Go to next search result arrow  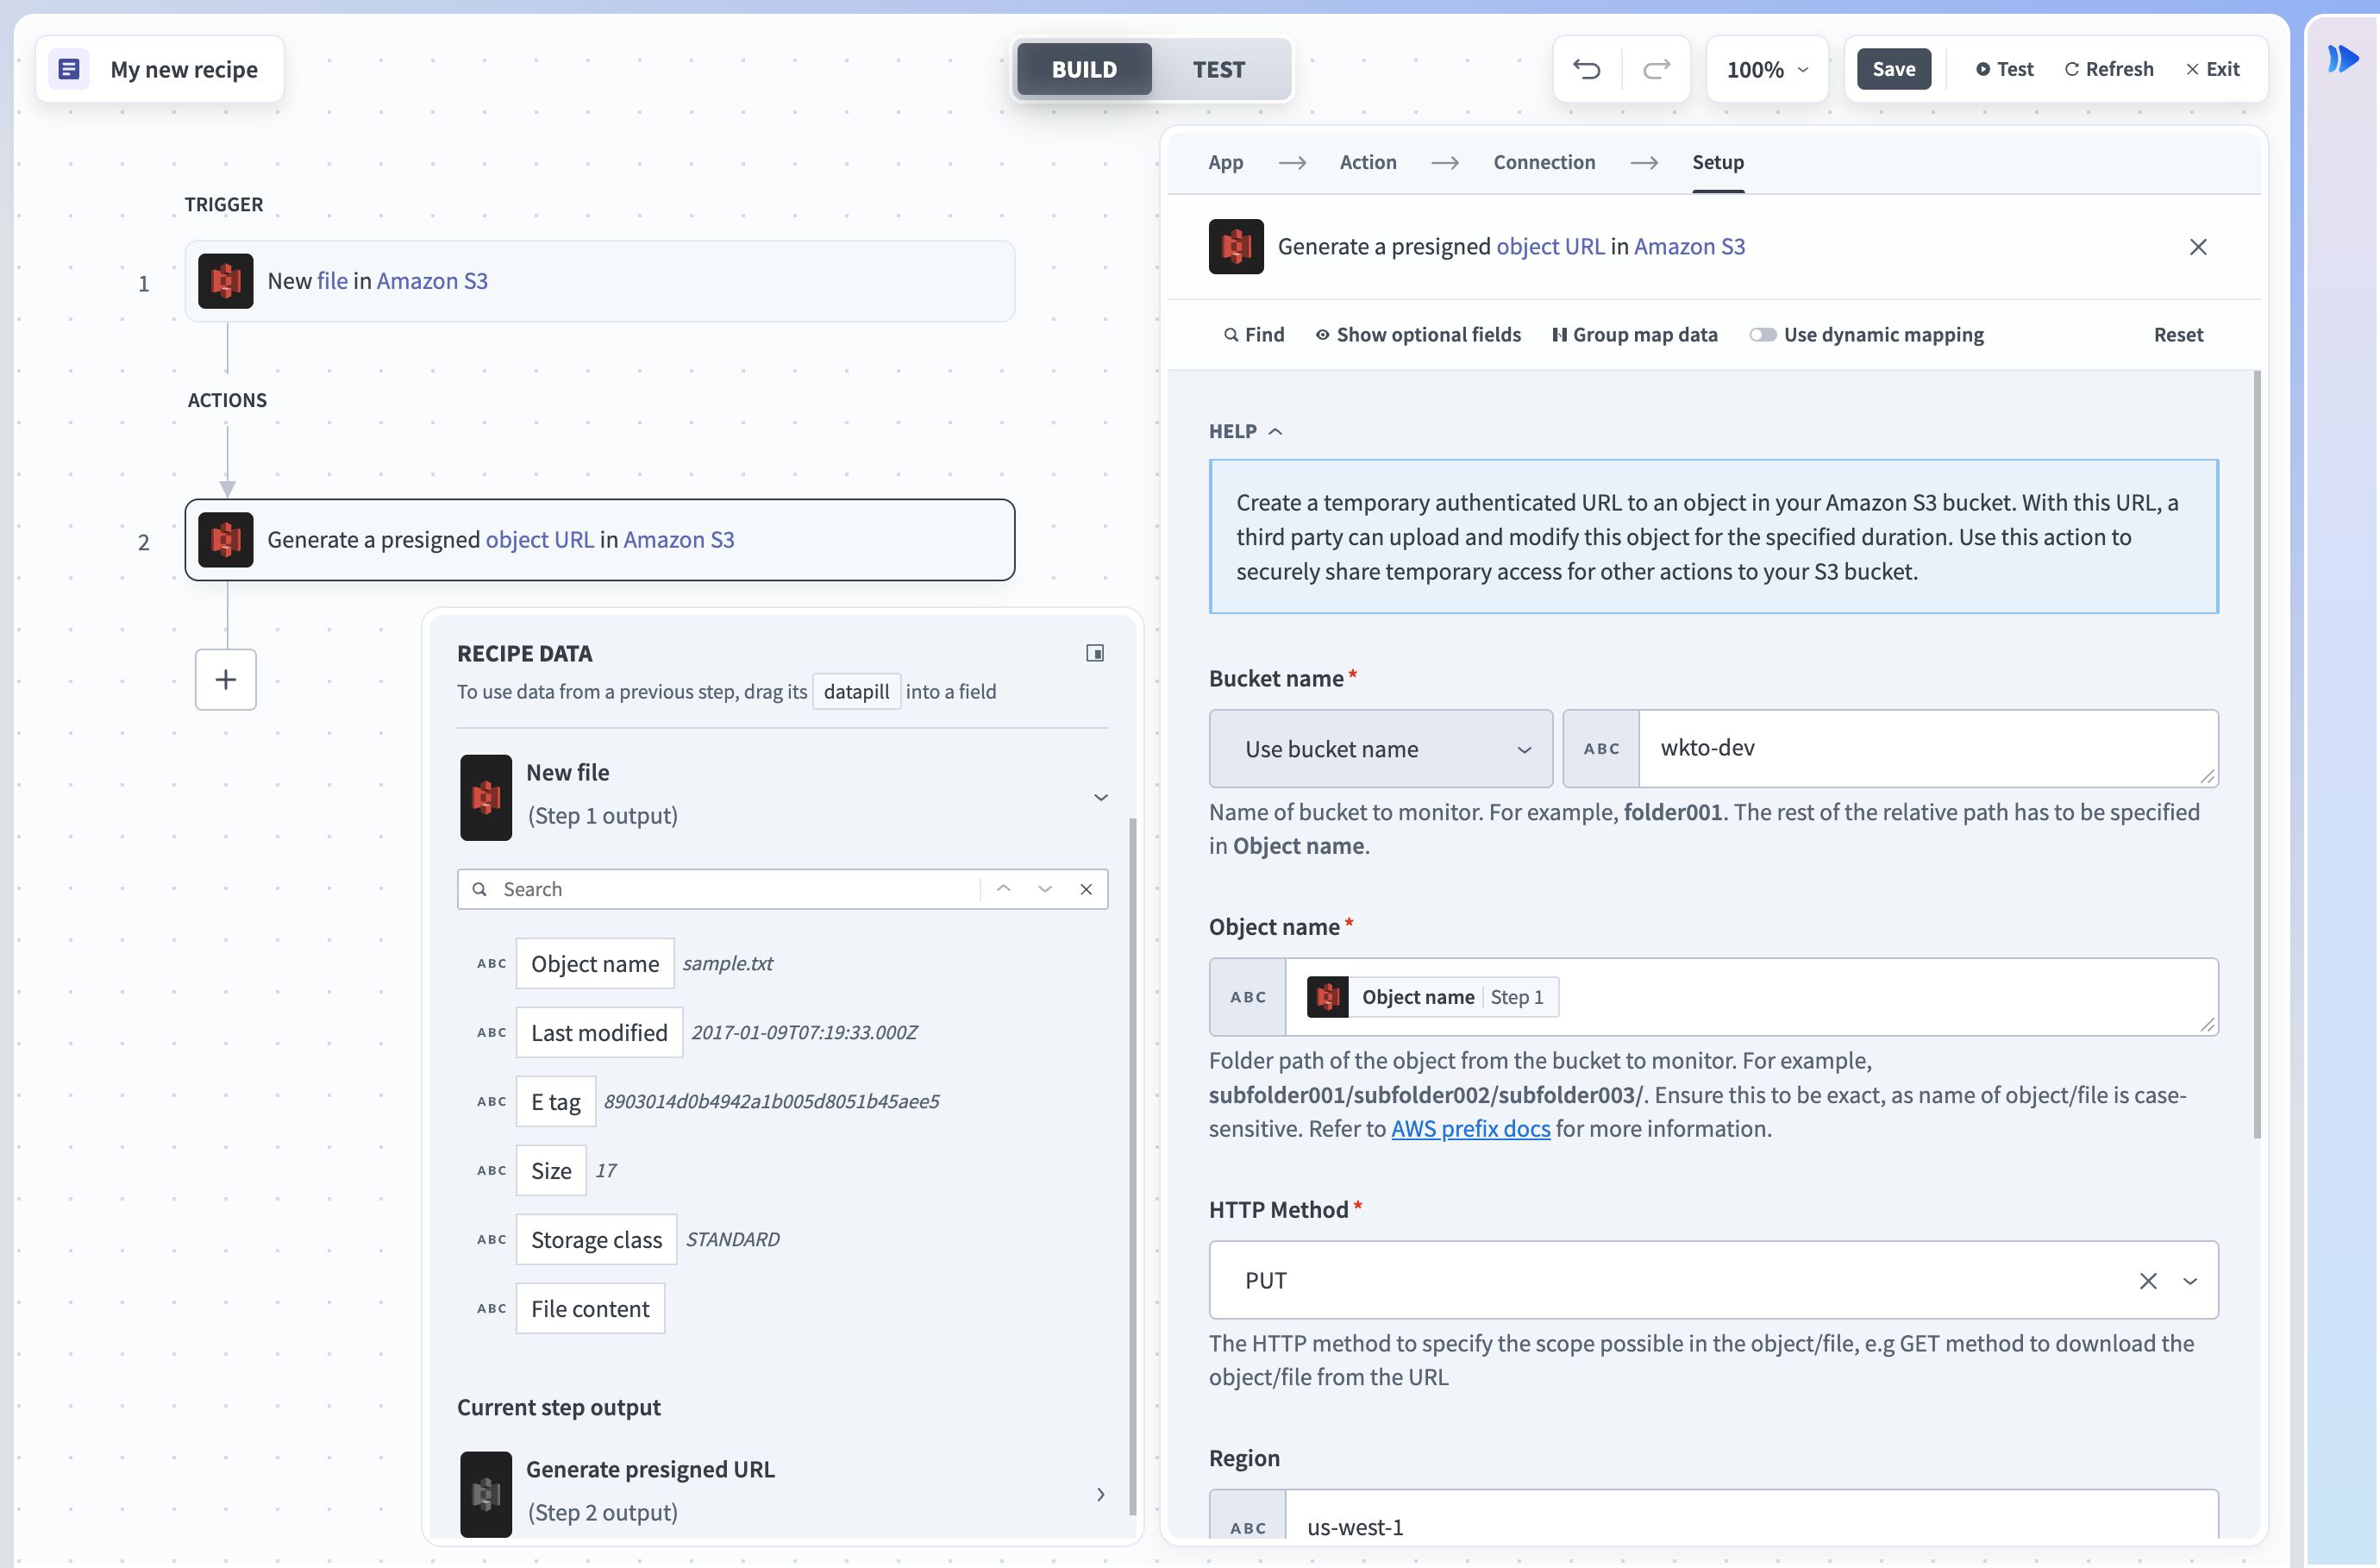tap(1045, 889)
